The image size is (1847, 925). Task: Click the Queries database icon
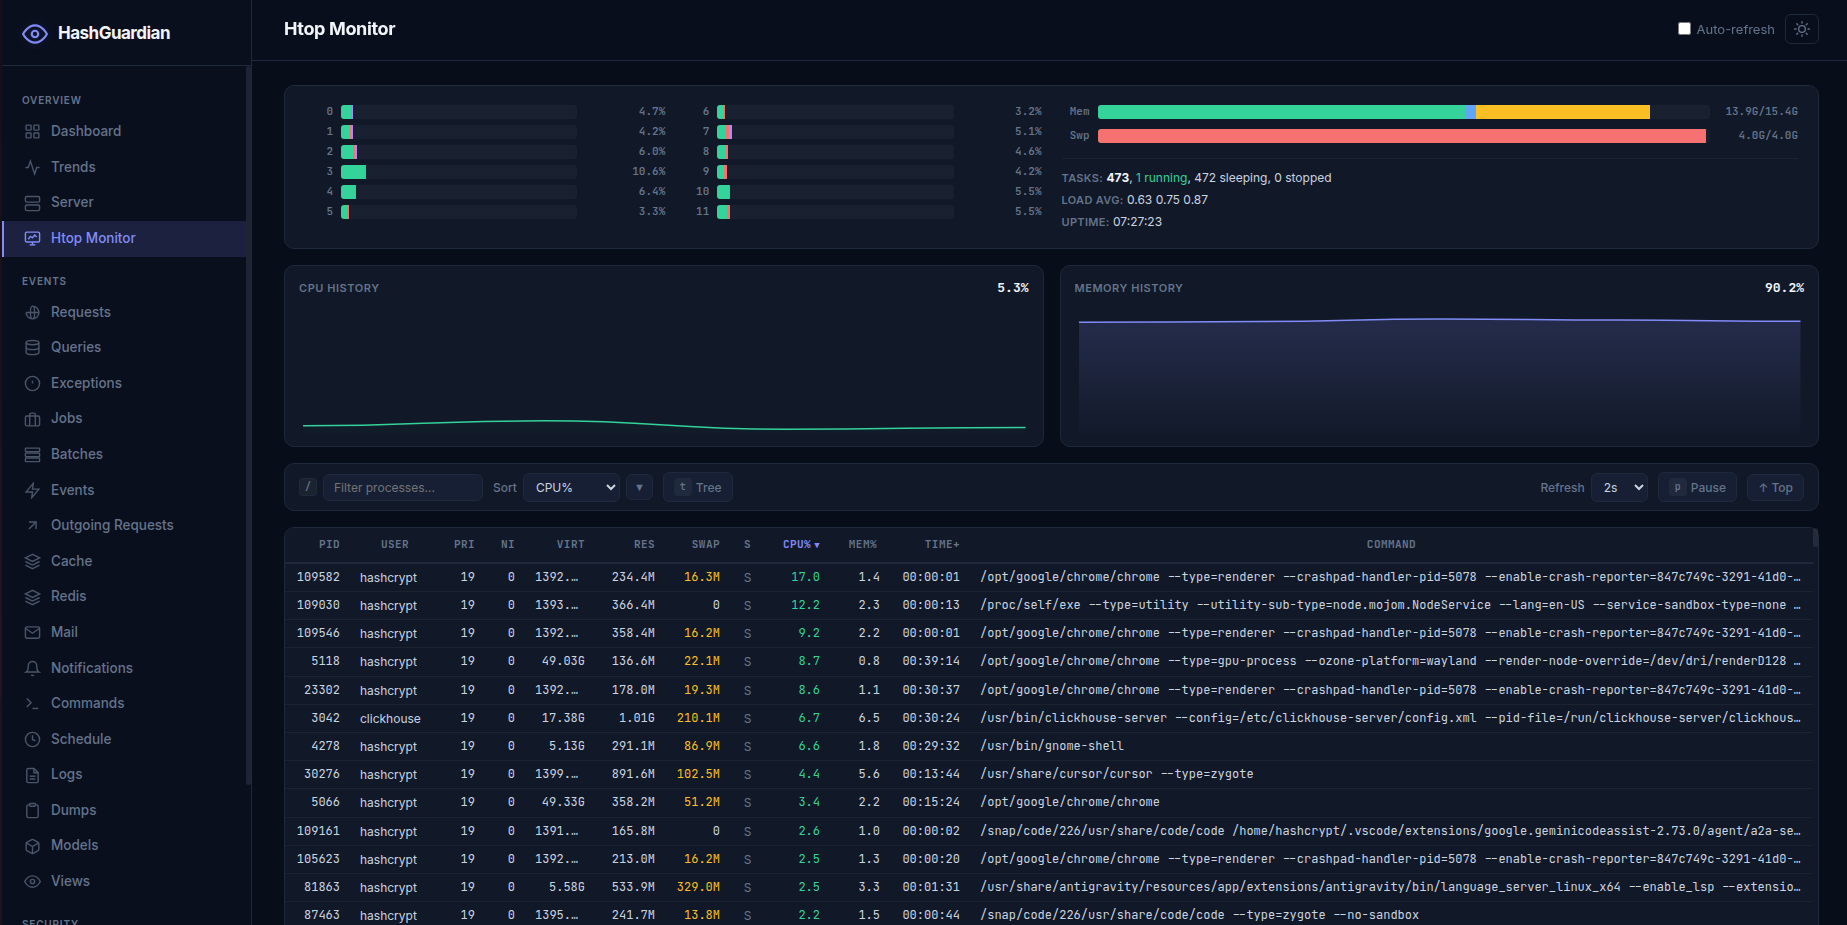pos(32,347)
